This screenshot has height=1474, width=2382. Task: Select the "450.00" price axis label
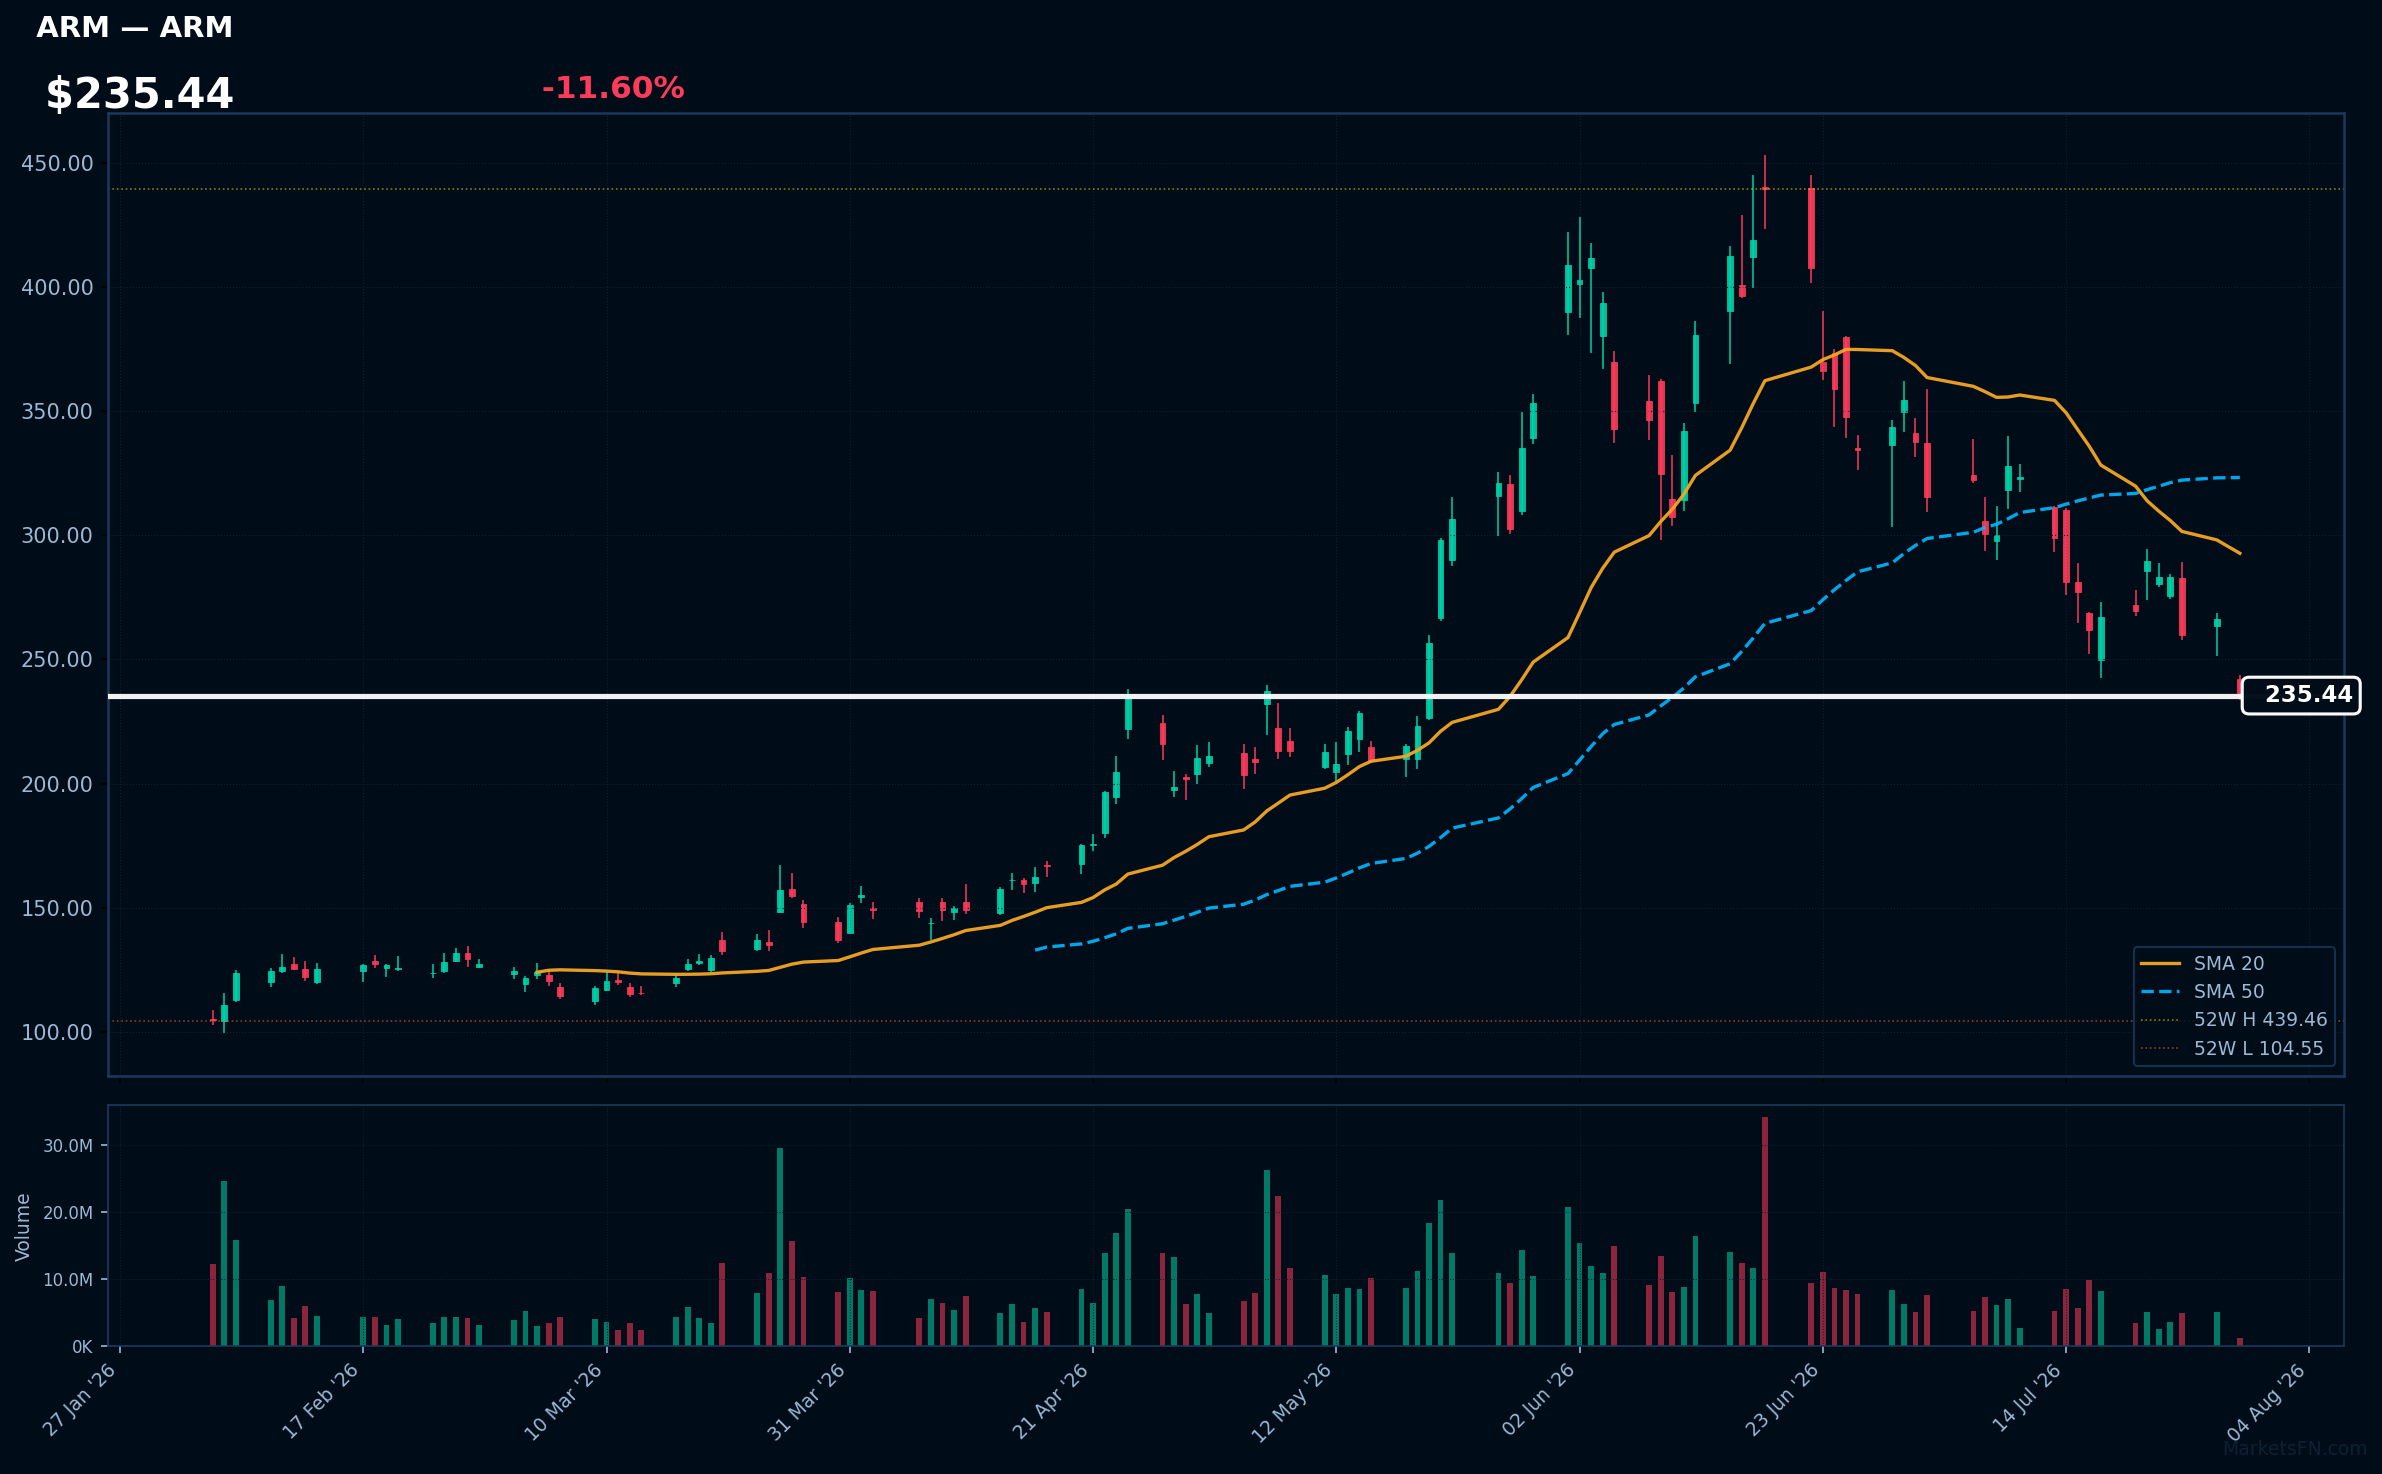57,163
